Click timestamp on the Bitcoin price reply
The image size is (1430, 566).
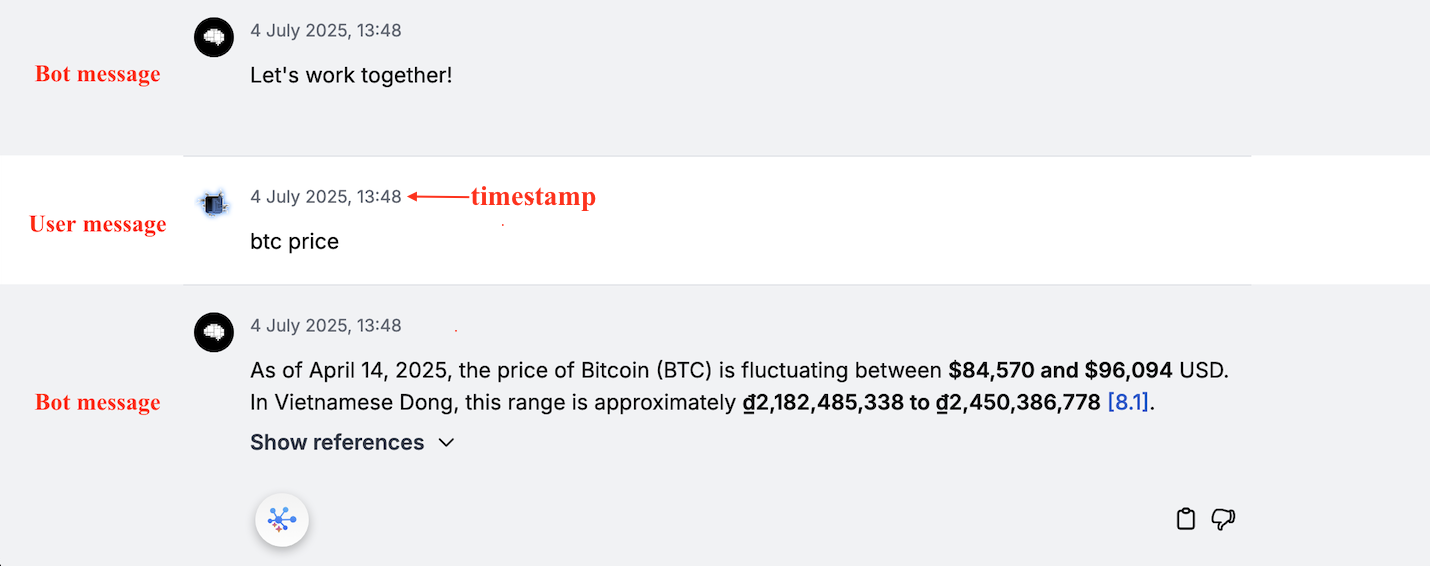pyautogui.click(x=326, y=326)
